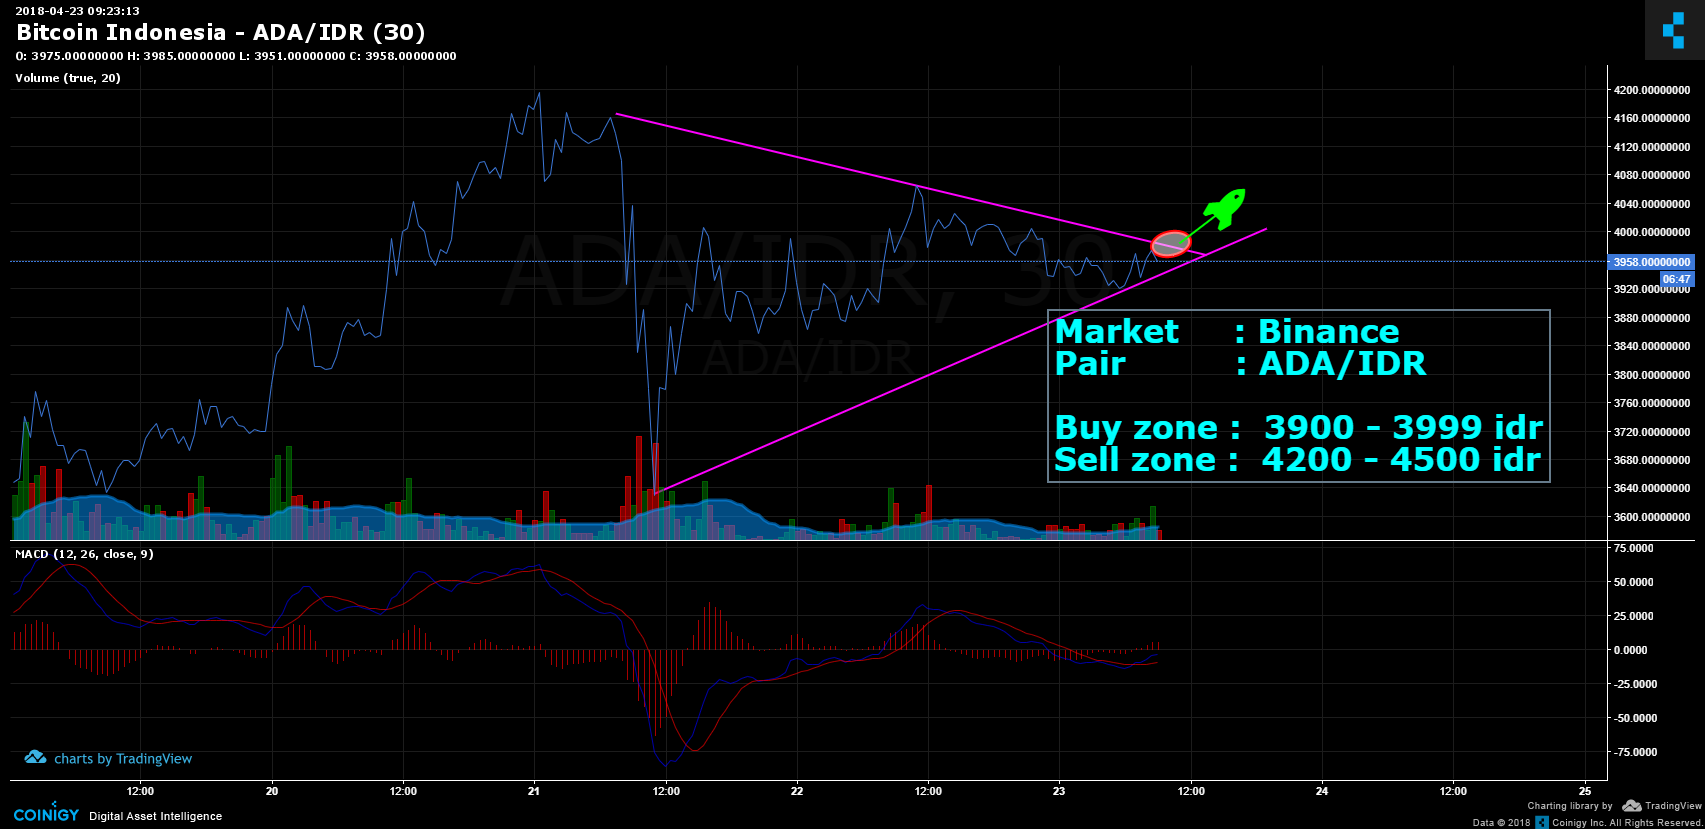
Task: Click the high value 'H: 3985.00000000'
Action: [181, 56]
